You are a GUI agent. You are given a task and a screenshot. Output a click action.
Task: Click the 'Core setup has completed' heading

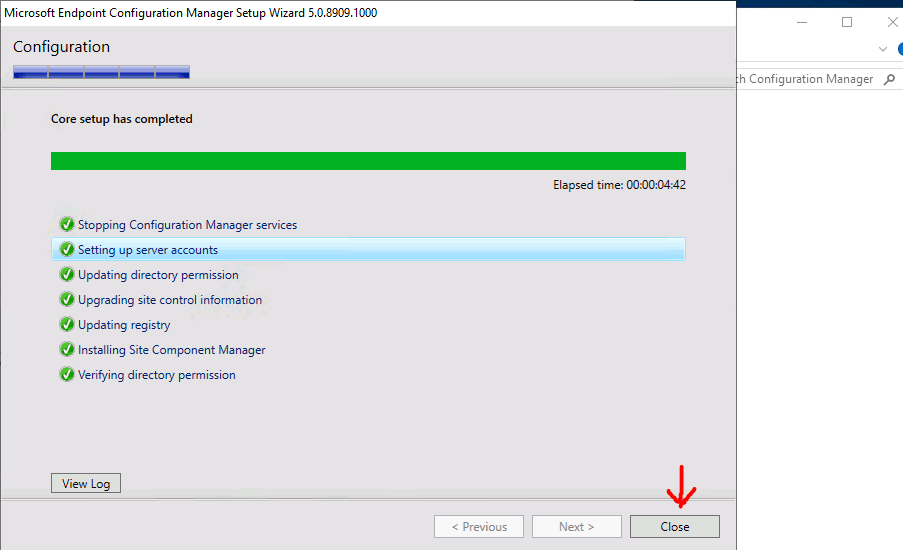click(122, 119)
